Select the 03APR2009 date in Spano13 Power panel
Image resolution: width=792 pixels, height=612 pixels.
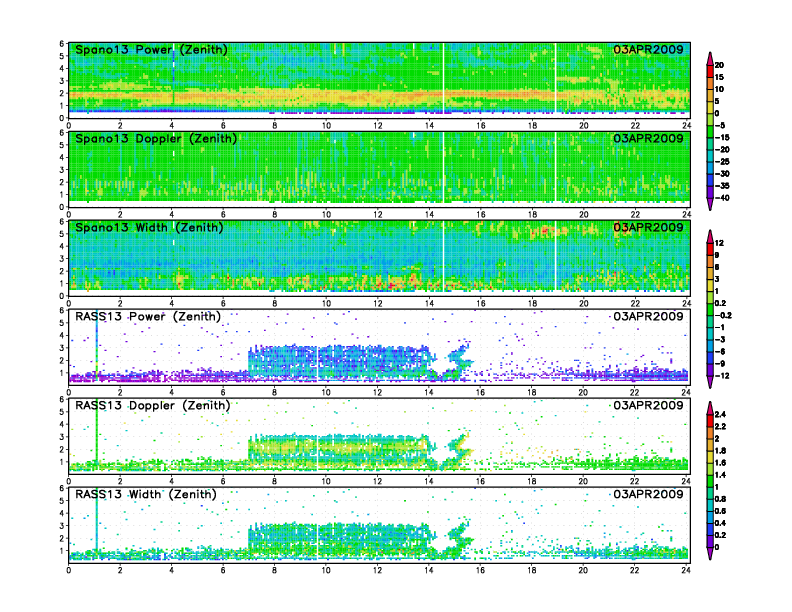pyautogui.click(x=648, y=49)
